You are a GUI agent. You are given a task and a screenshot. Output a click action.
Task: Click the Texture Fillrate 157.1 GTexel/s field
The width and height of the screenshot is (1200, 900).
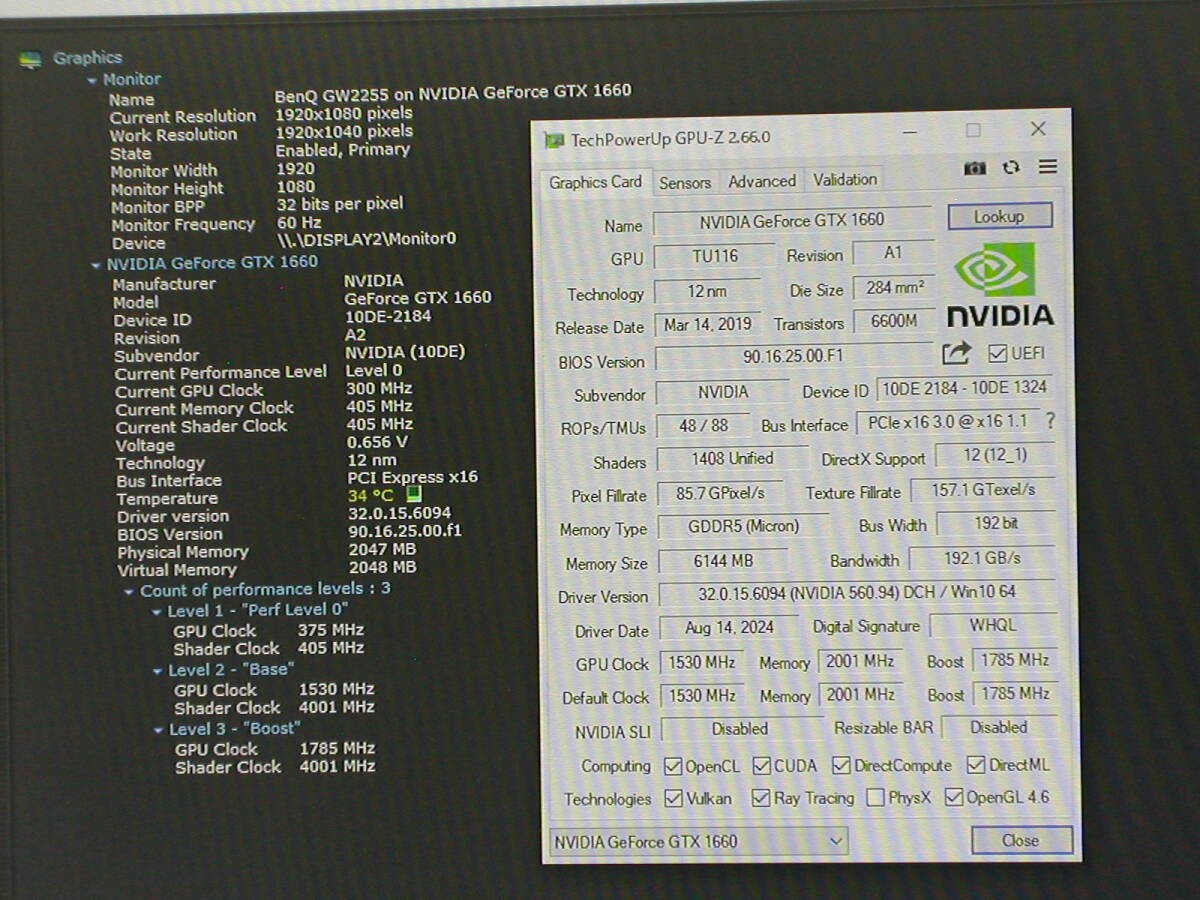(982, 490)
